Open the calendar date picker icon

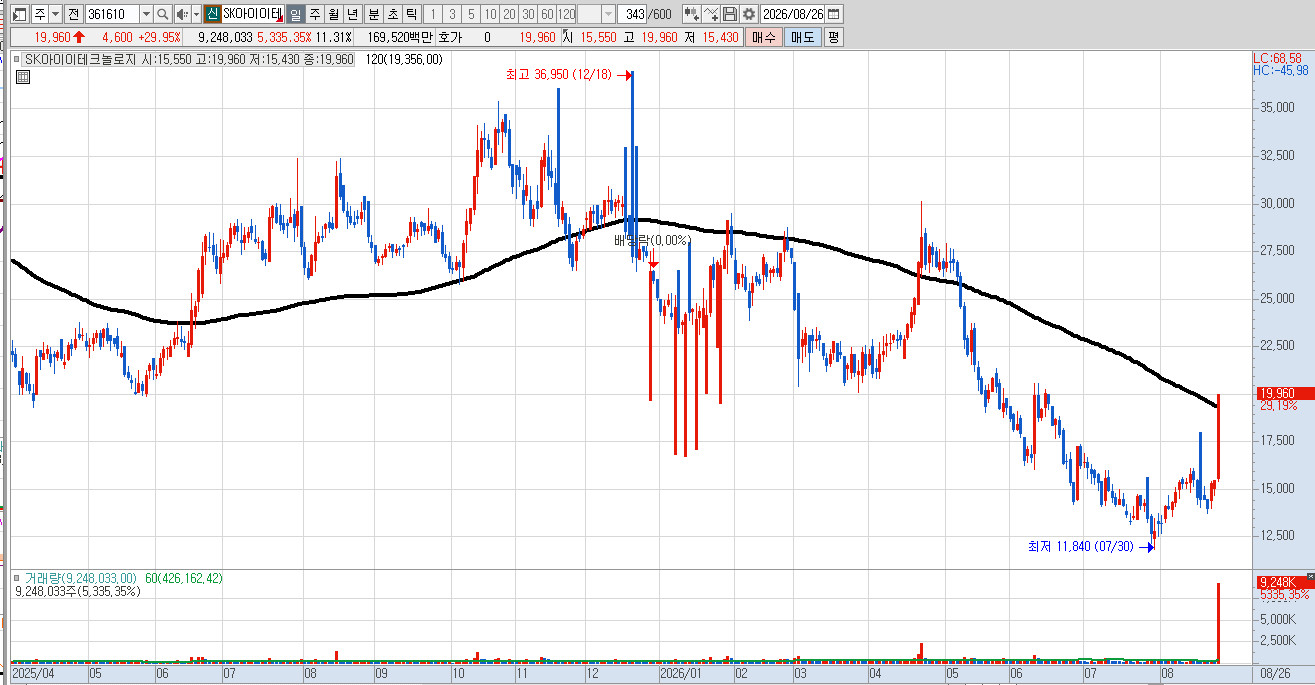pos(834,14)
